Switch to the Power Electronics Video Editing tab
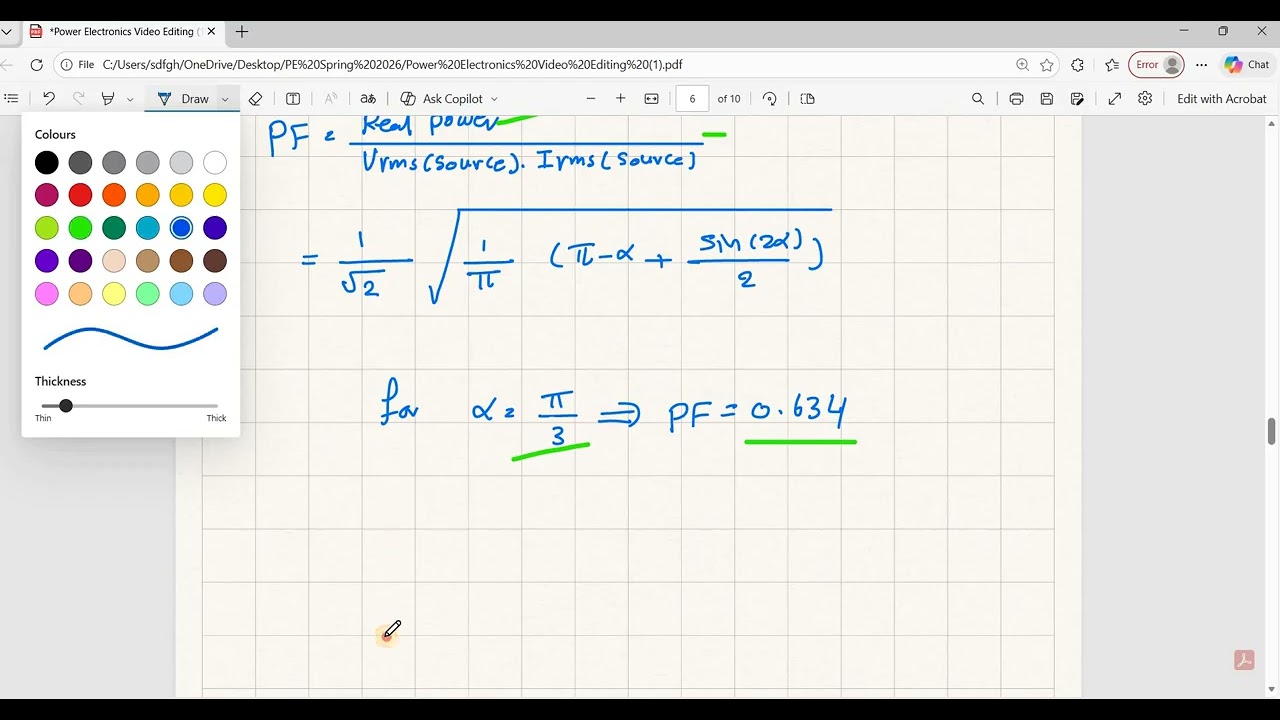Screen dimensions: 1280x720 [122, 32]
